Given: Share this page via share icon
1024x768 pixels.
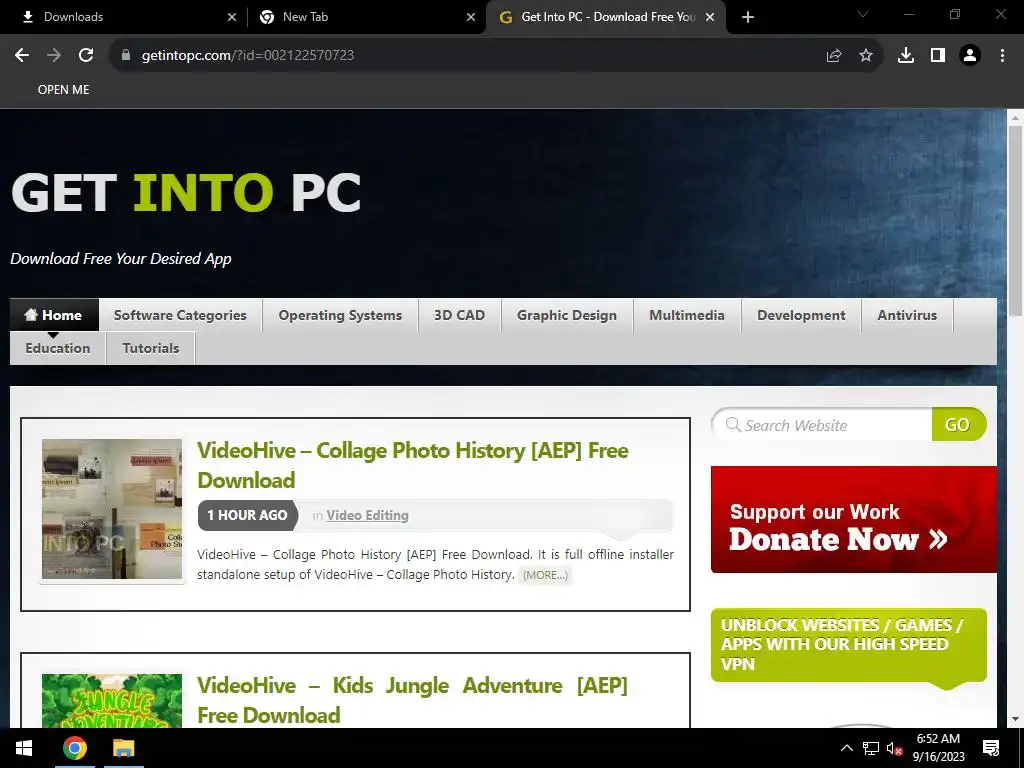Looking at the screenshot, I should [x=834, y=56].
